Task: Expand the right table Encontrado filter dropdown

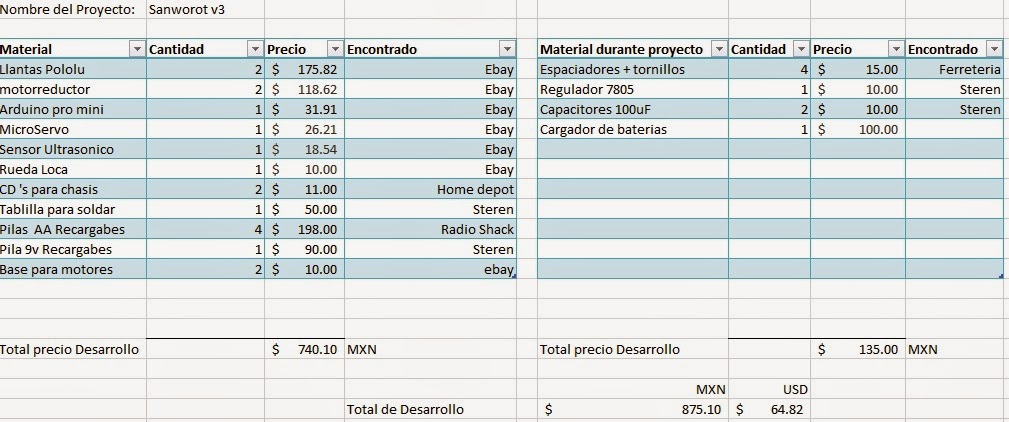Action: click(993, 49)
